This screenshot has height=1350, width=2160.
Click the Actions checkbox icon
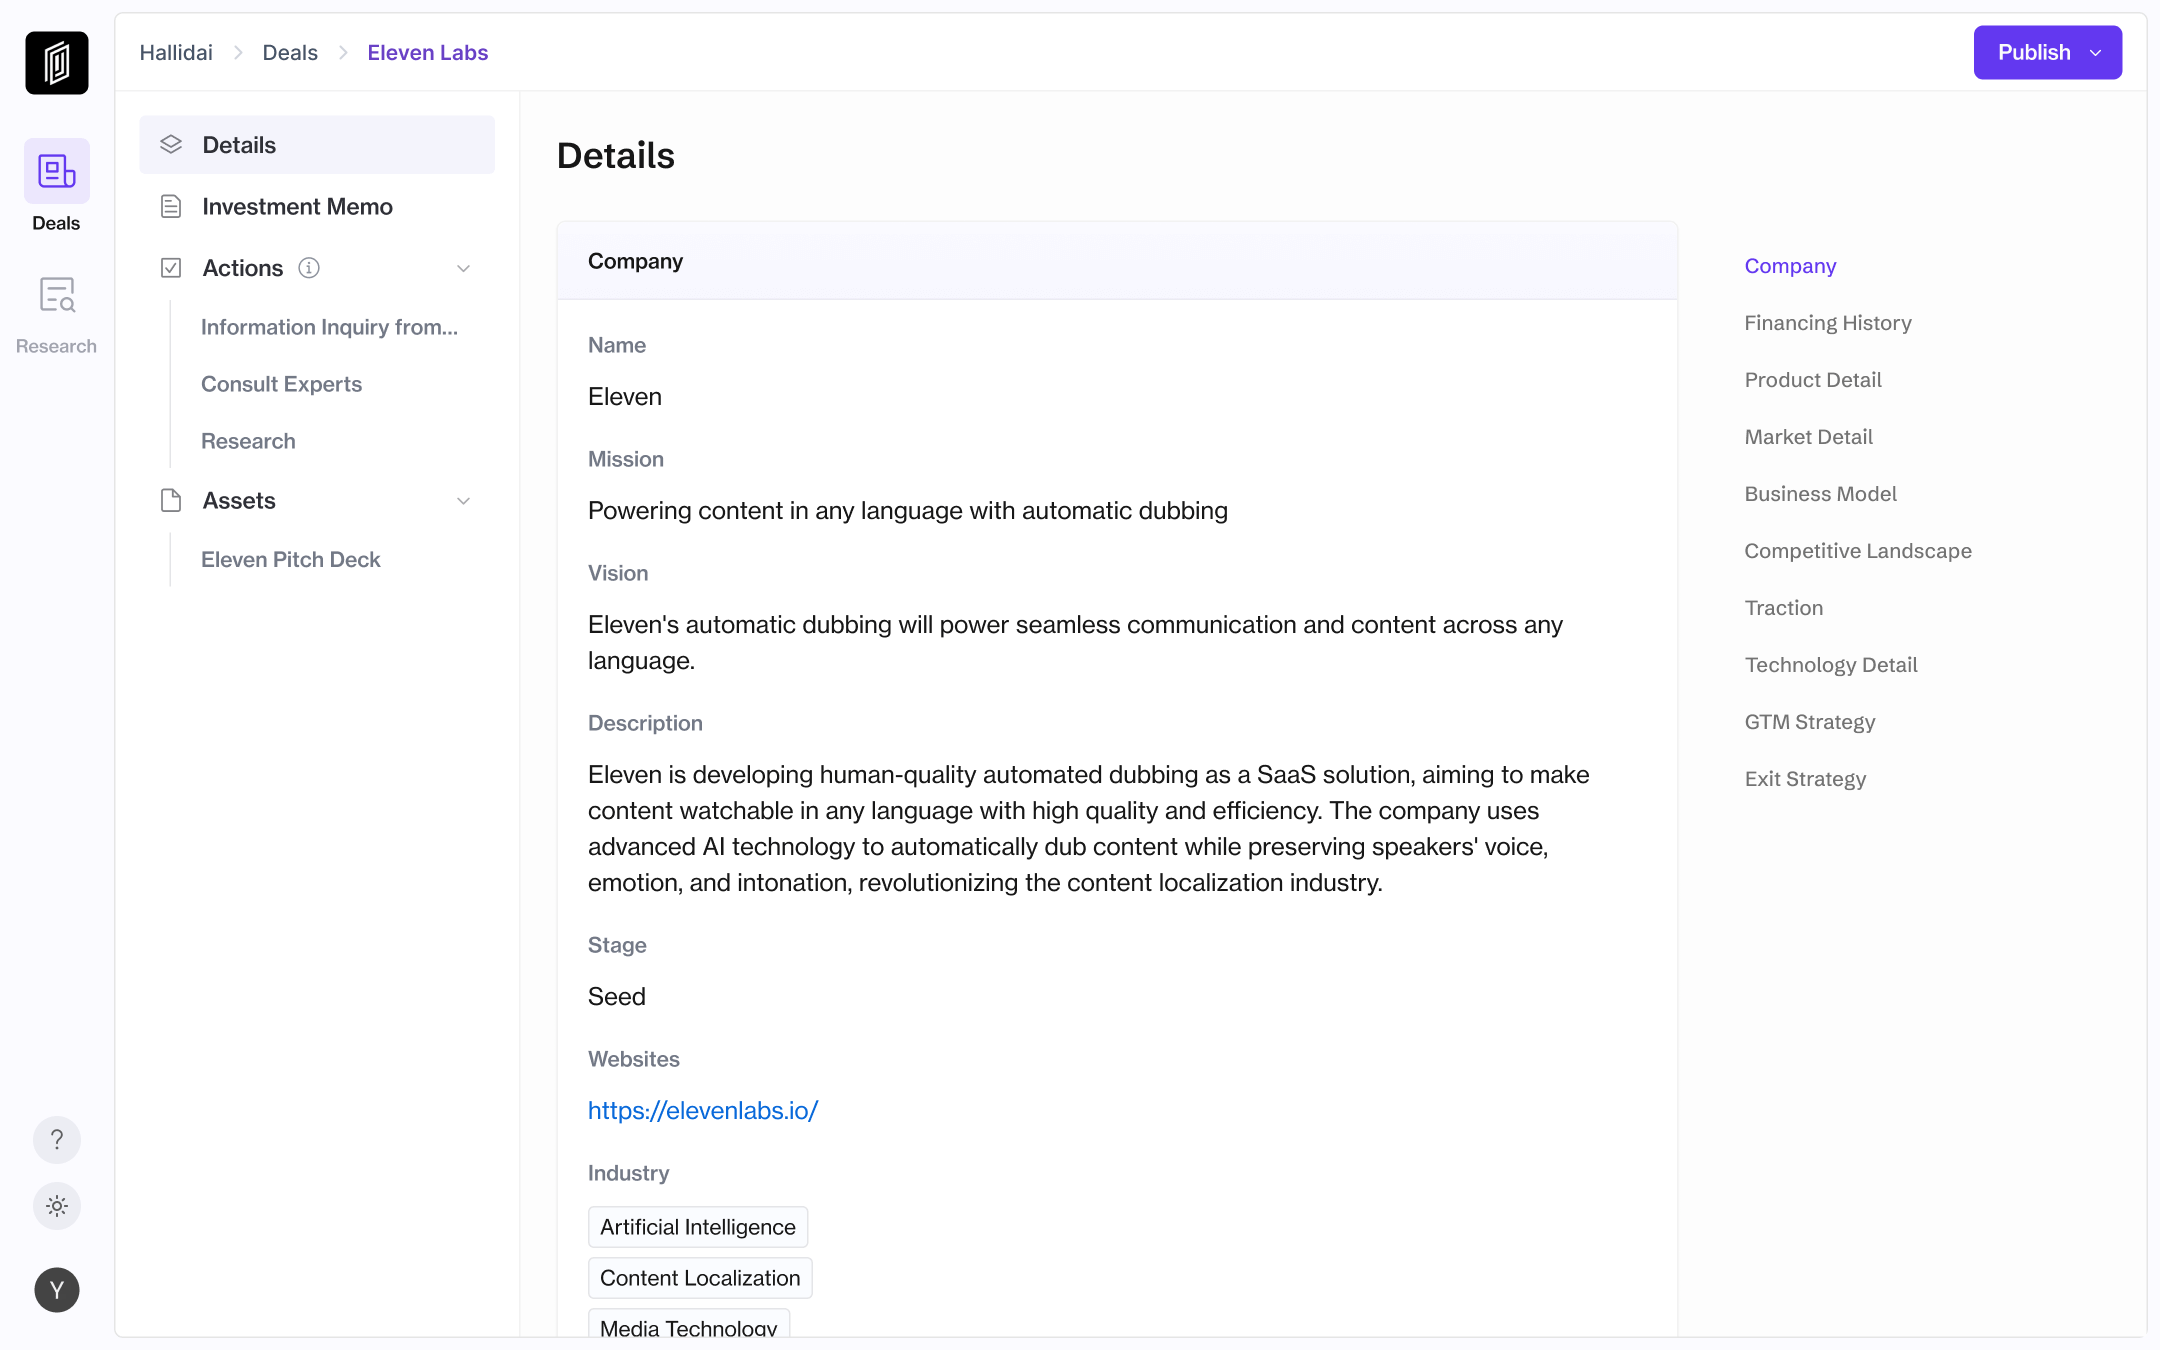[171, 268]
